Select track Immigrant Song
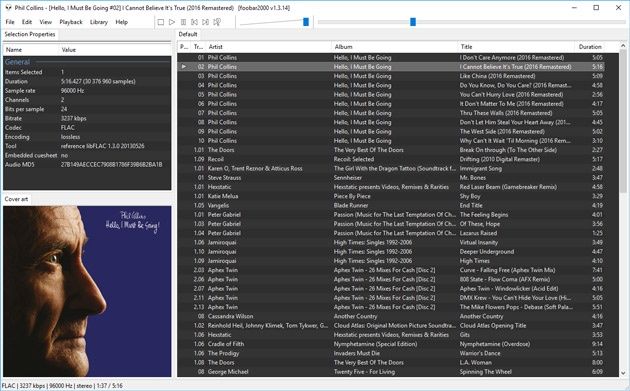630x391 pixels. pyautogui.click(x=391, y=168)
